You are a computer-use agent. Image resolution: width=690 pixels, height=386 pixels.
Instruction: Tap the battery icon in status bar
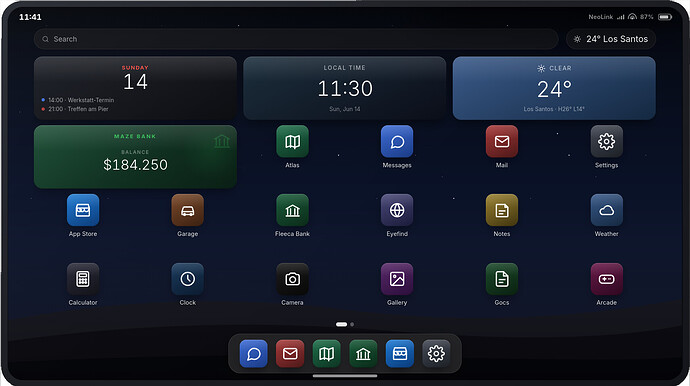[664, 17]
